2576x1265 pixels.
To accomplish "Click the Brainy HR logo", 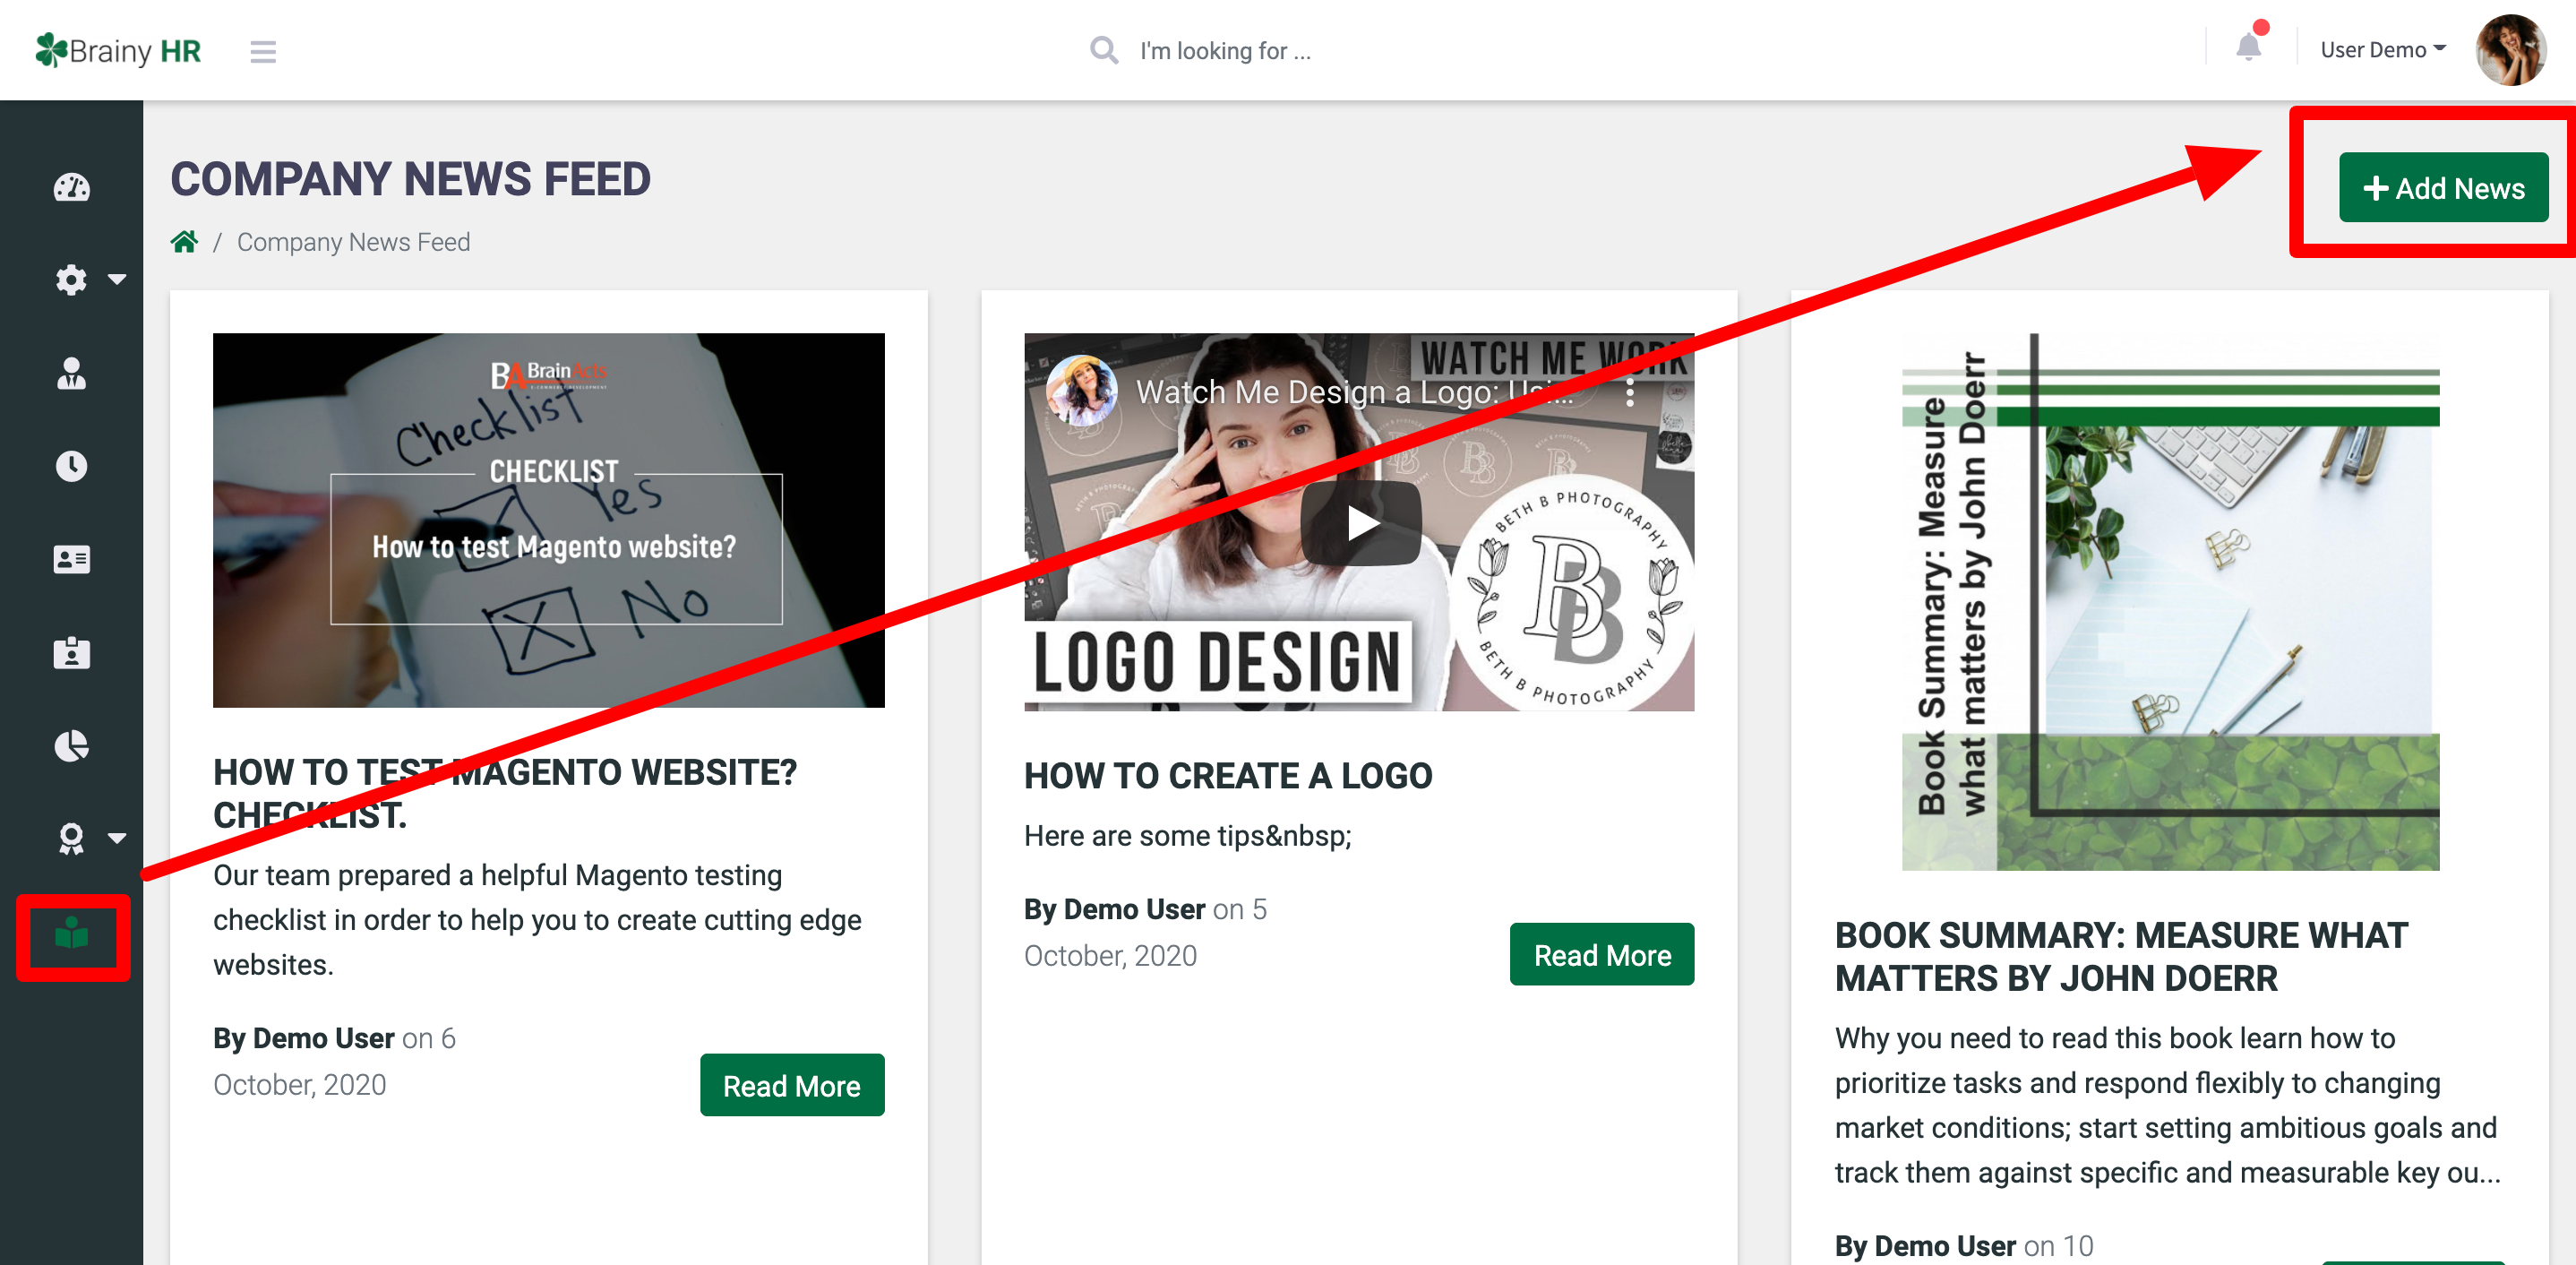I will (118, 50).
